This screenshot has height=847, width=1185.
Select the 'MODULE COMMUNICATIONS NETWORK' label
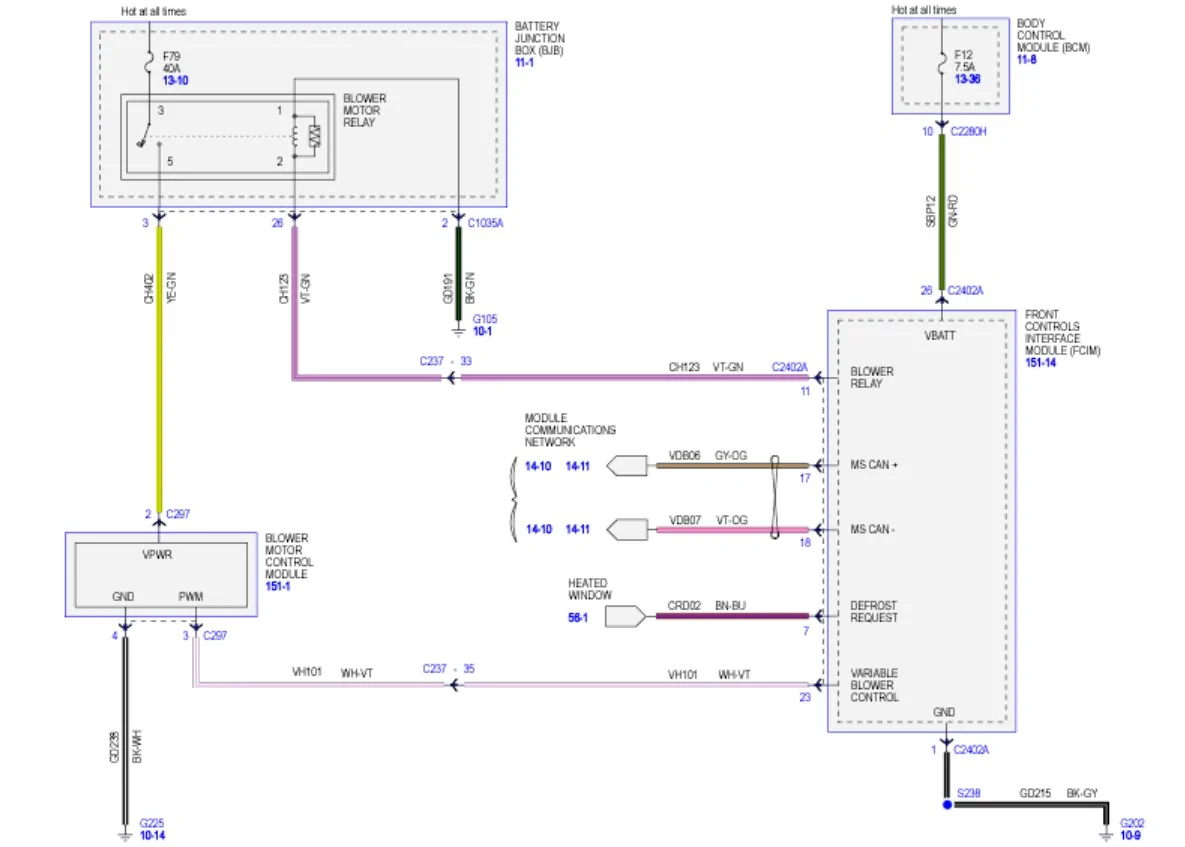571,430
